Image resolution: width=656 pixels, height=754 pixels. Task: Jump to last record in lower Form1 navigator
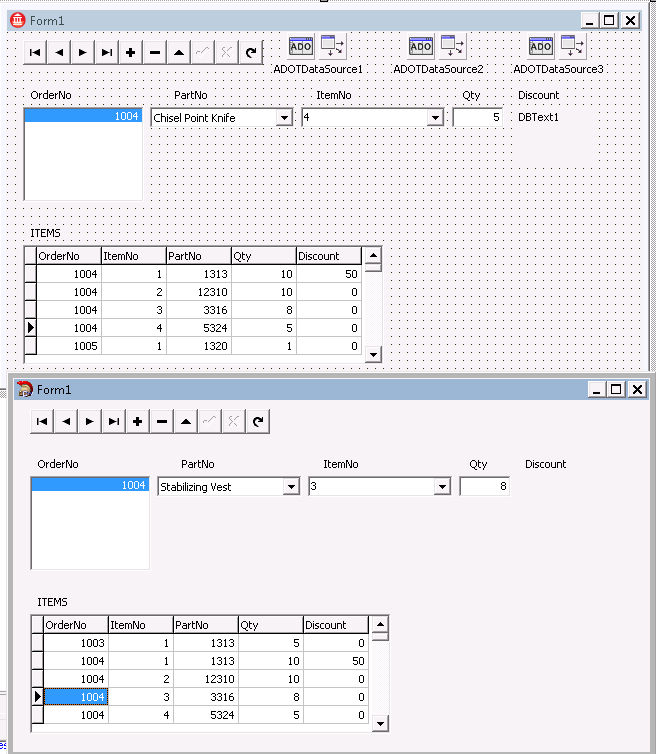(x=114, y=422)
